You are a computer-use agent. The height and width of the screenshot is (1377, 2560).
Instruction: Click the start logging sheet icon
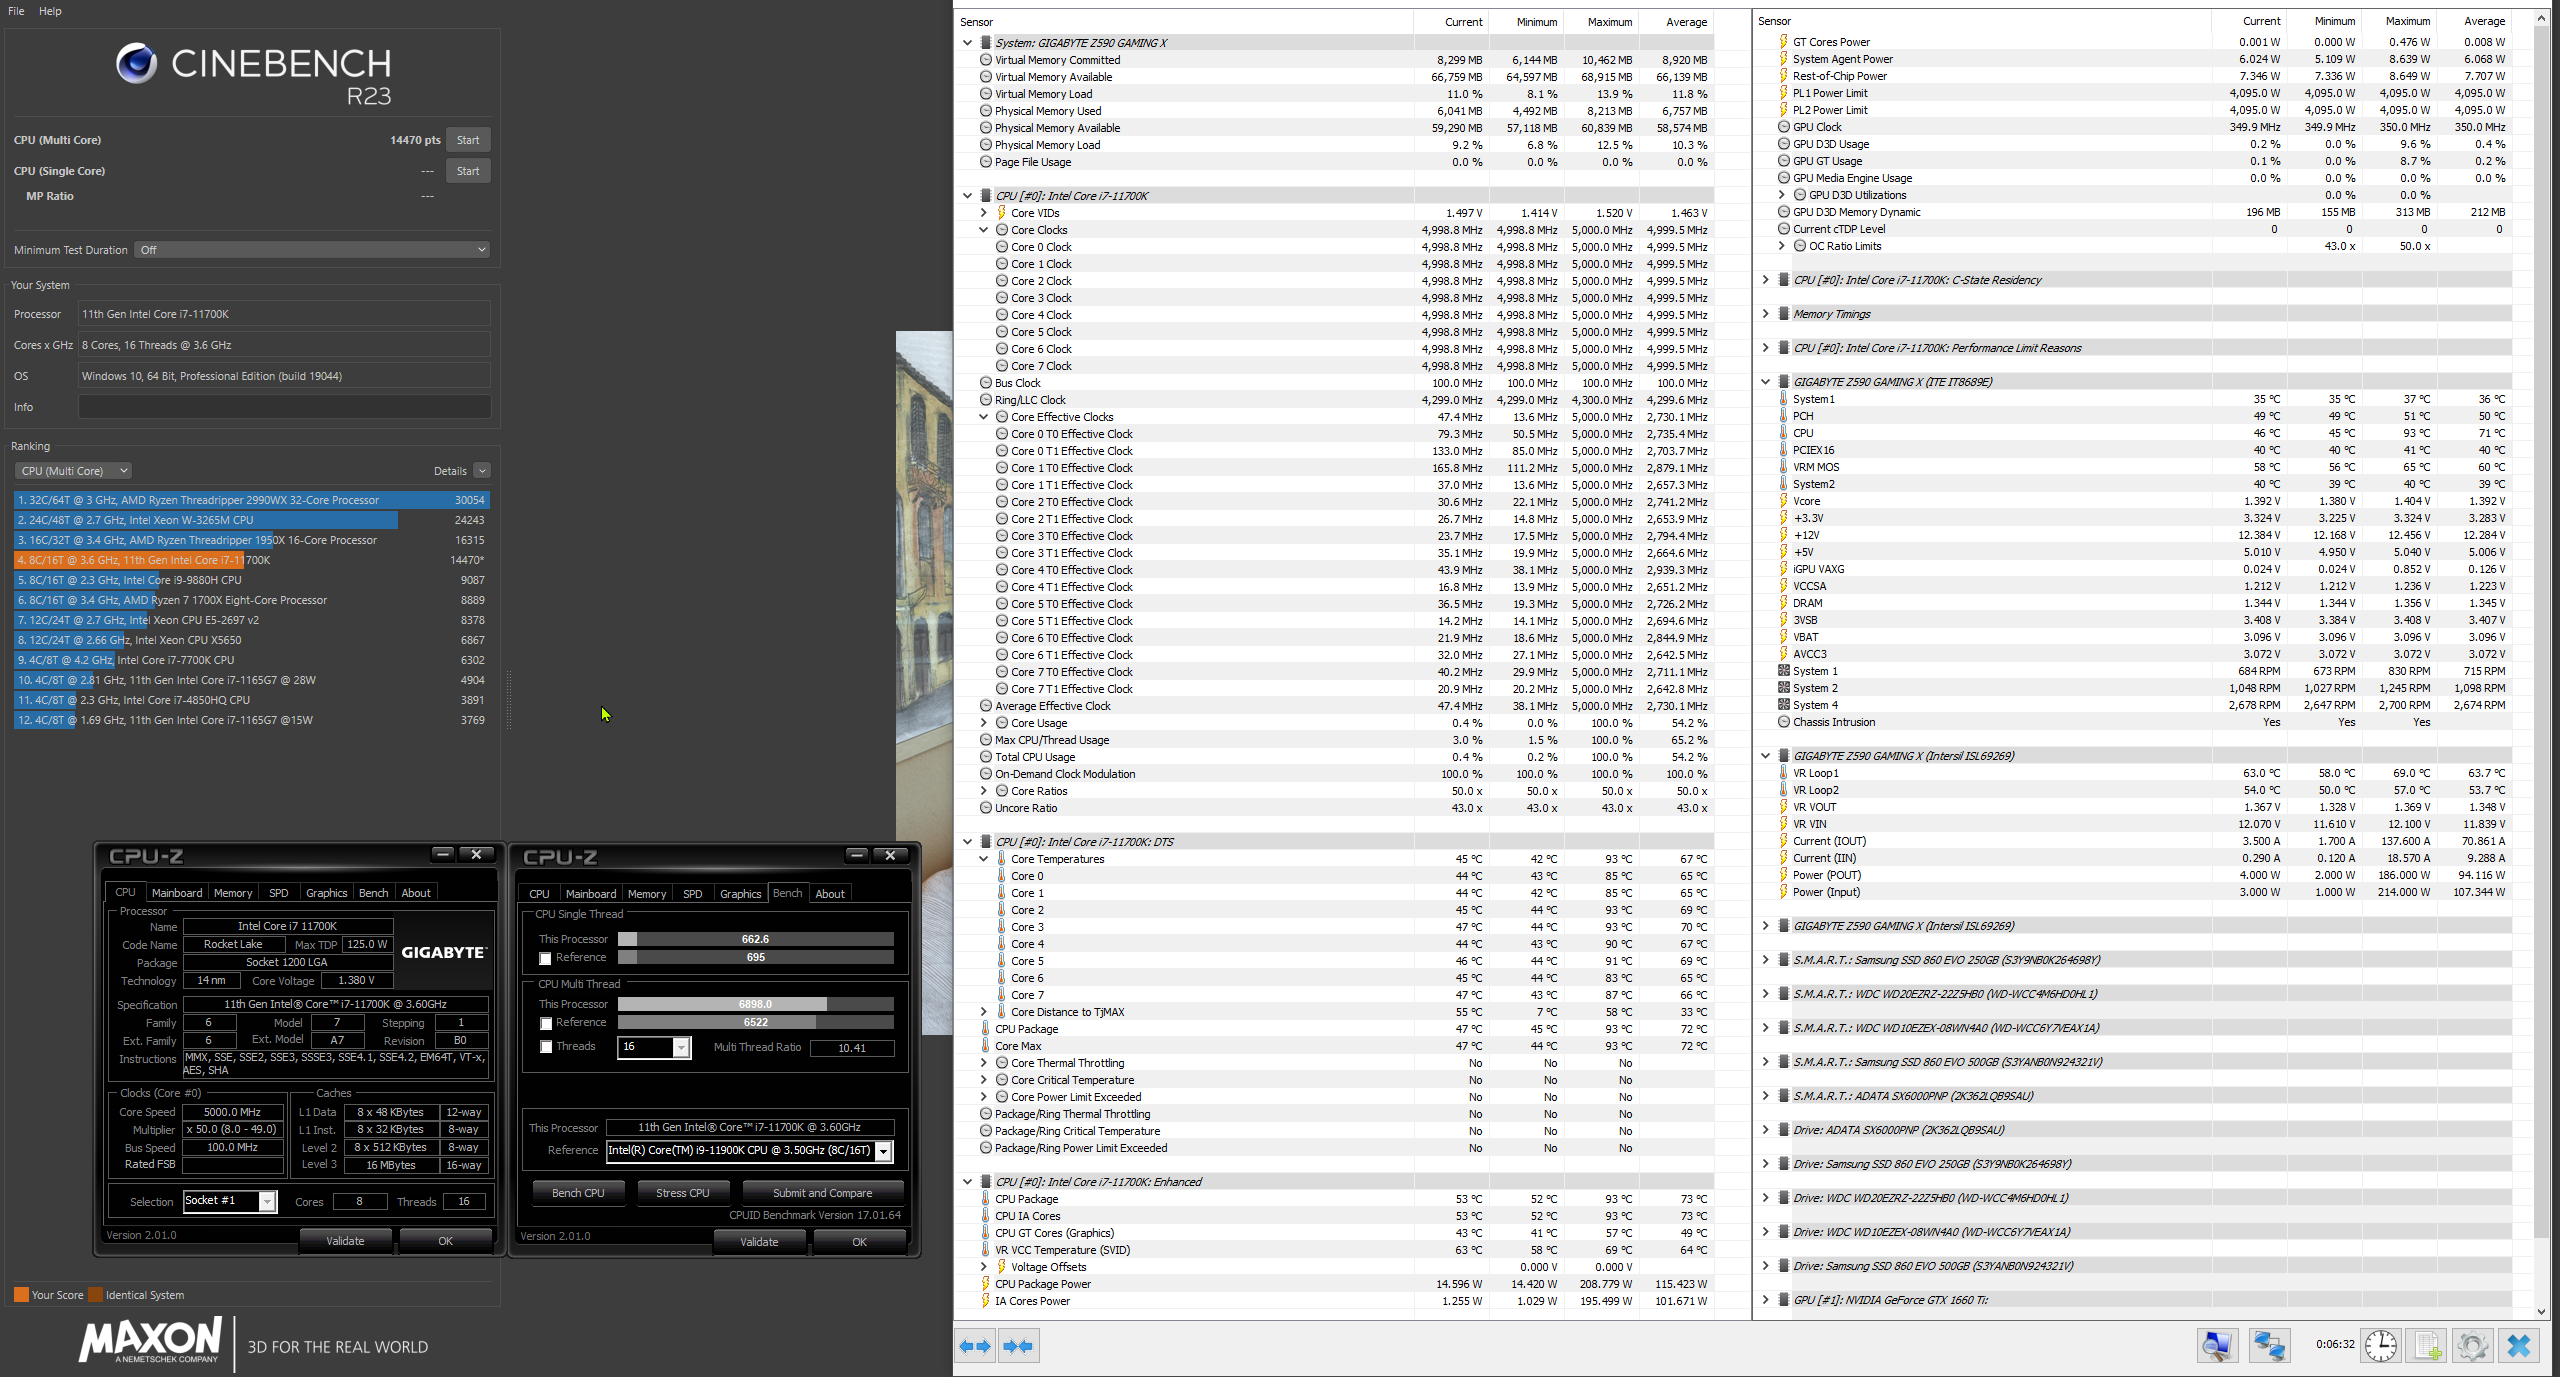coord(2427,1346)
